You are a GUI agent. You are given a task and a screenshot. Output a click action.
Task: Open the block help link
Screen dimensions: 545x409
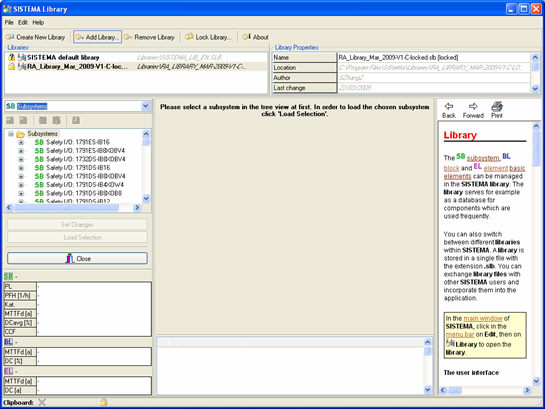tap(452, 168)
